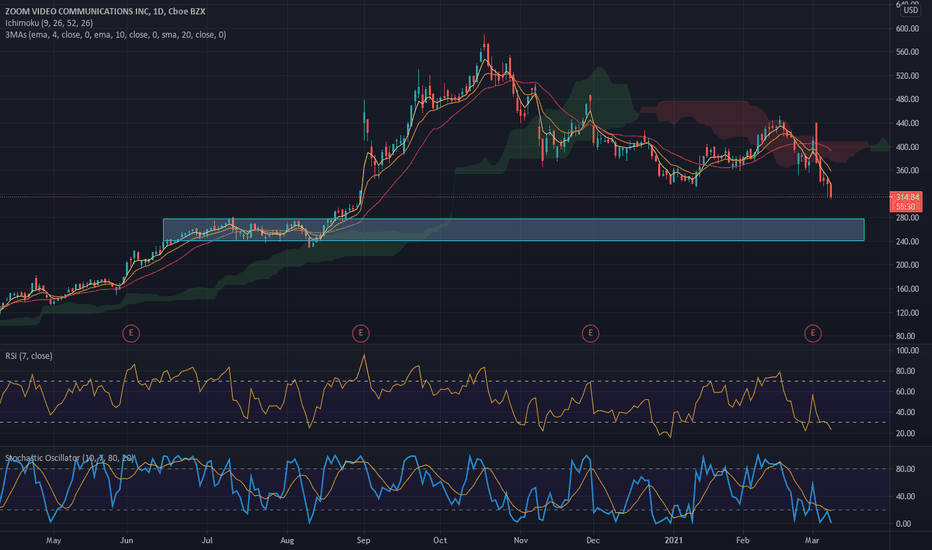Viewport: 932px width, 550px height.
Task: Click the Dec label on time axis
Action: coord(593,540)
